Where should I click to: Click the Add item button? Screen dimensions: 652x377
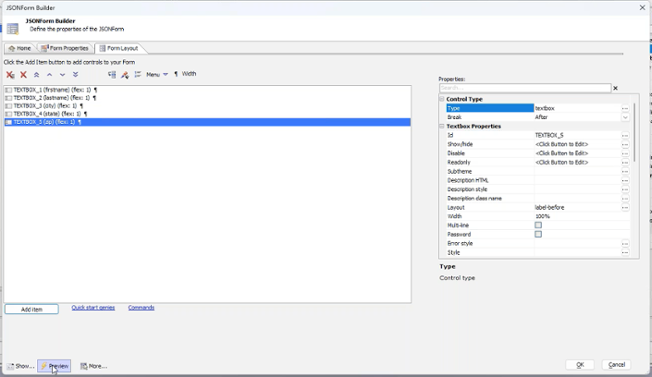(32, 309)
